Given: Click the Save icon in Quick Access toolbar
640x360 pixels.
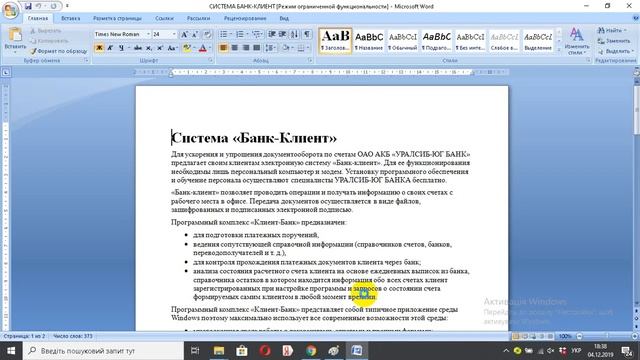Looking at the screenshot, I should click(x=28, y=6).
